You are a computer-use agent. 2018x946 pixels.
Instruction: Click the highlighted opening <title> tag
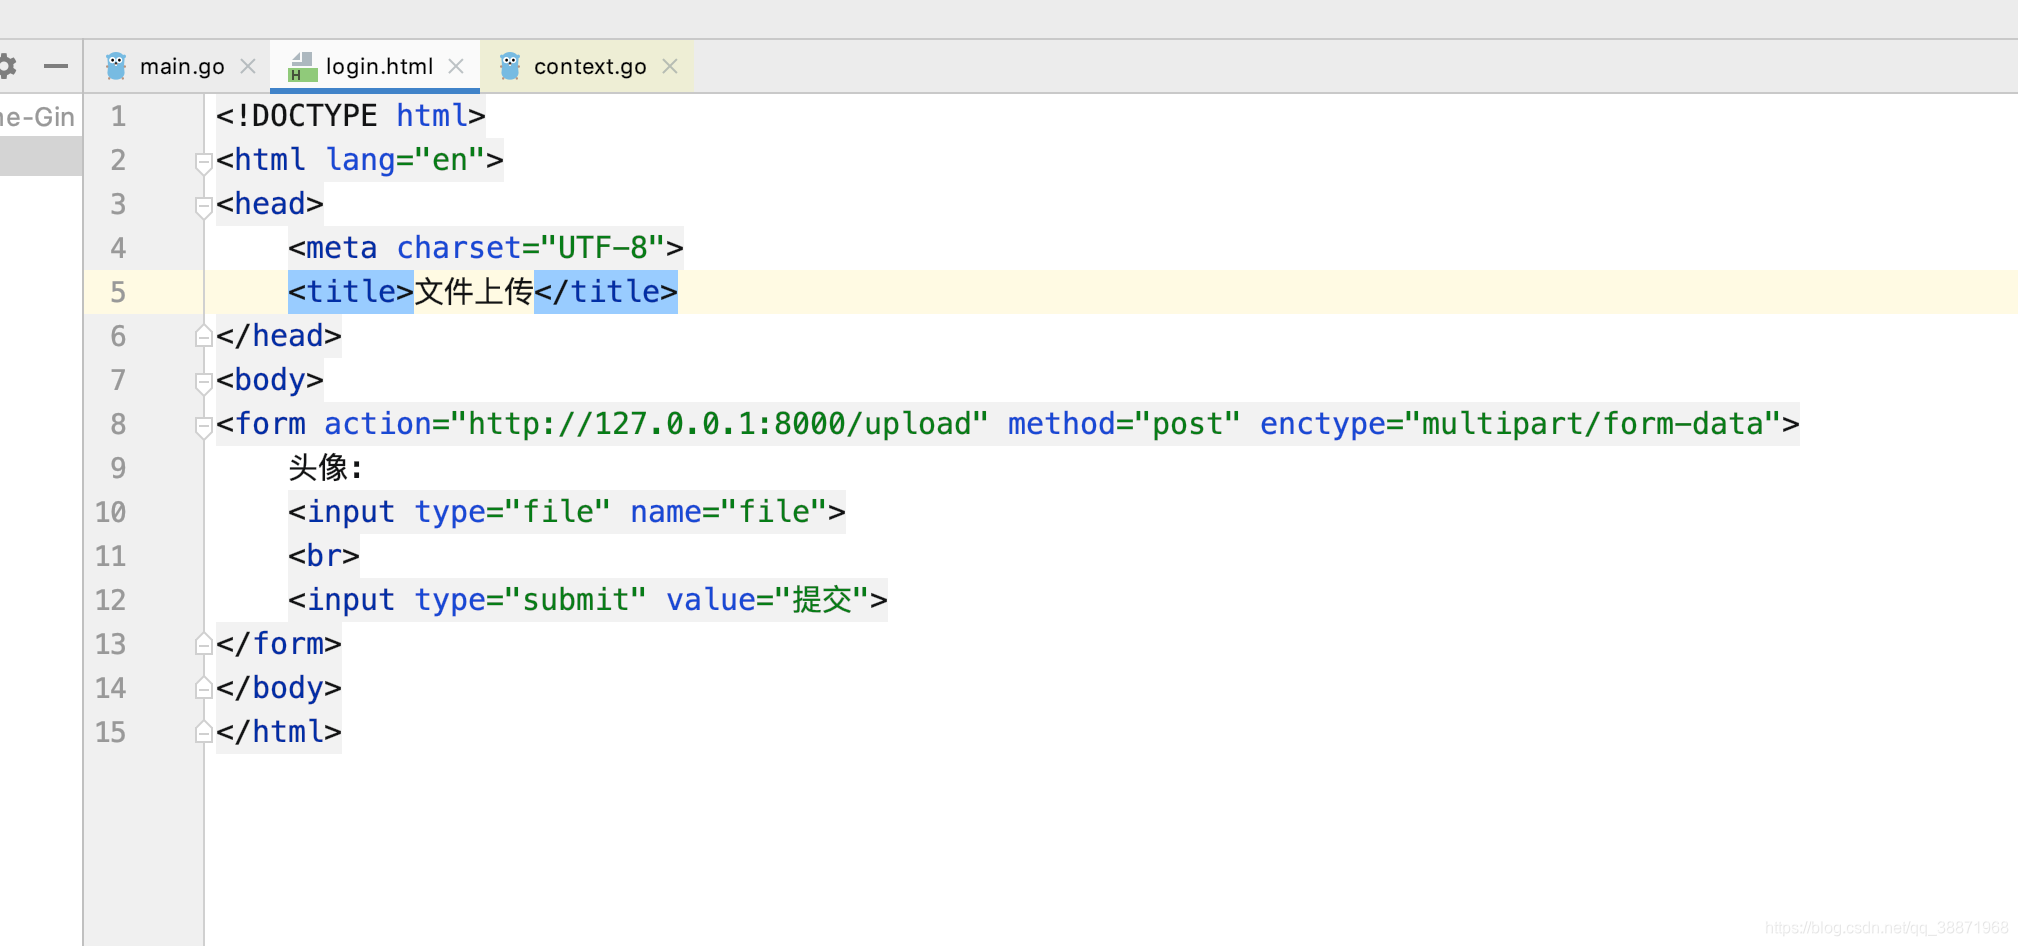(351, 292)
